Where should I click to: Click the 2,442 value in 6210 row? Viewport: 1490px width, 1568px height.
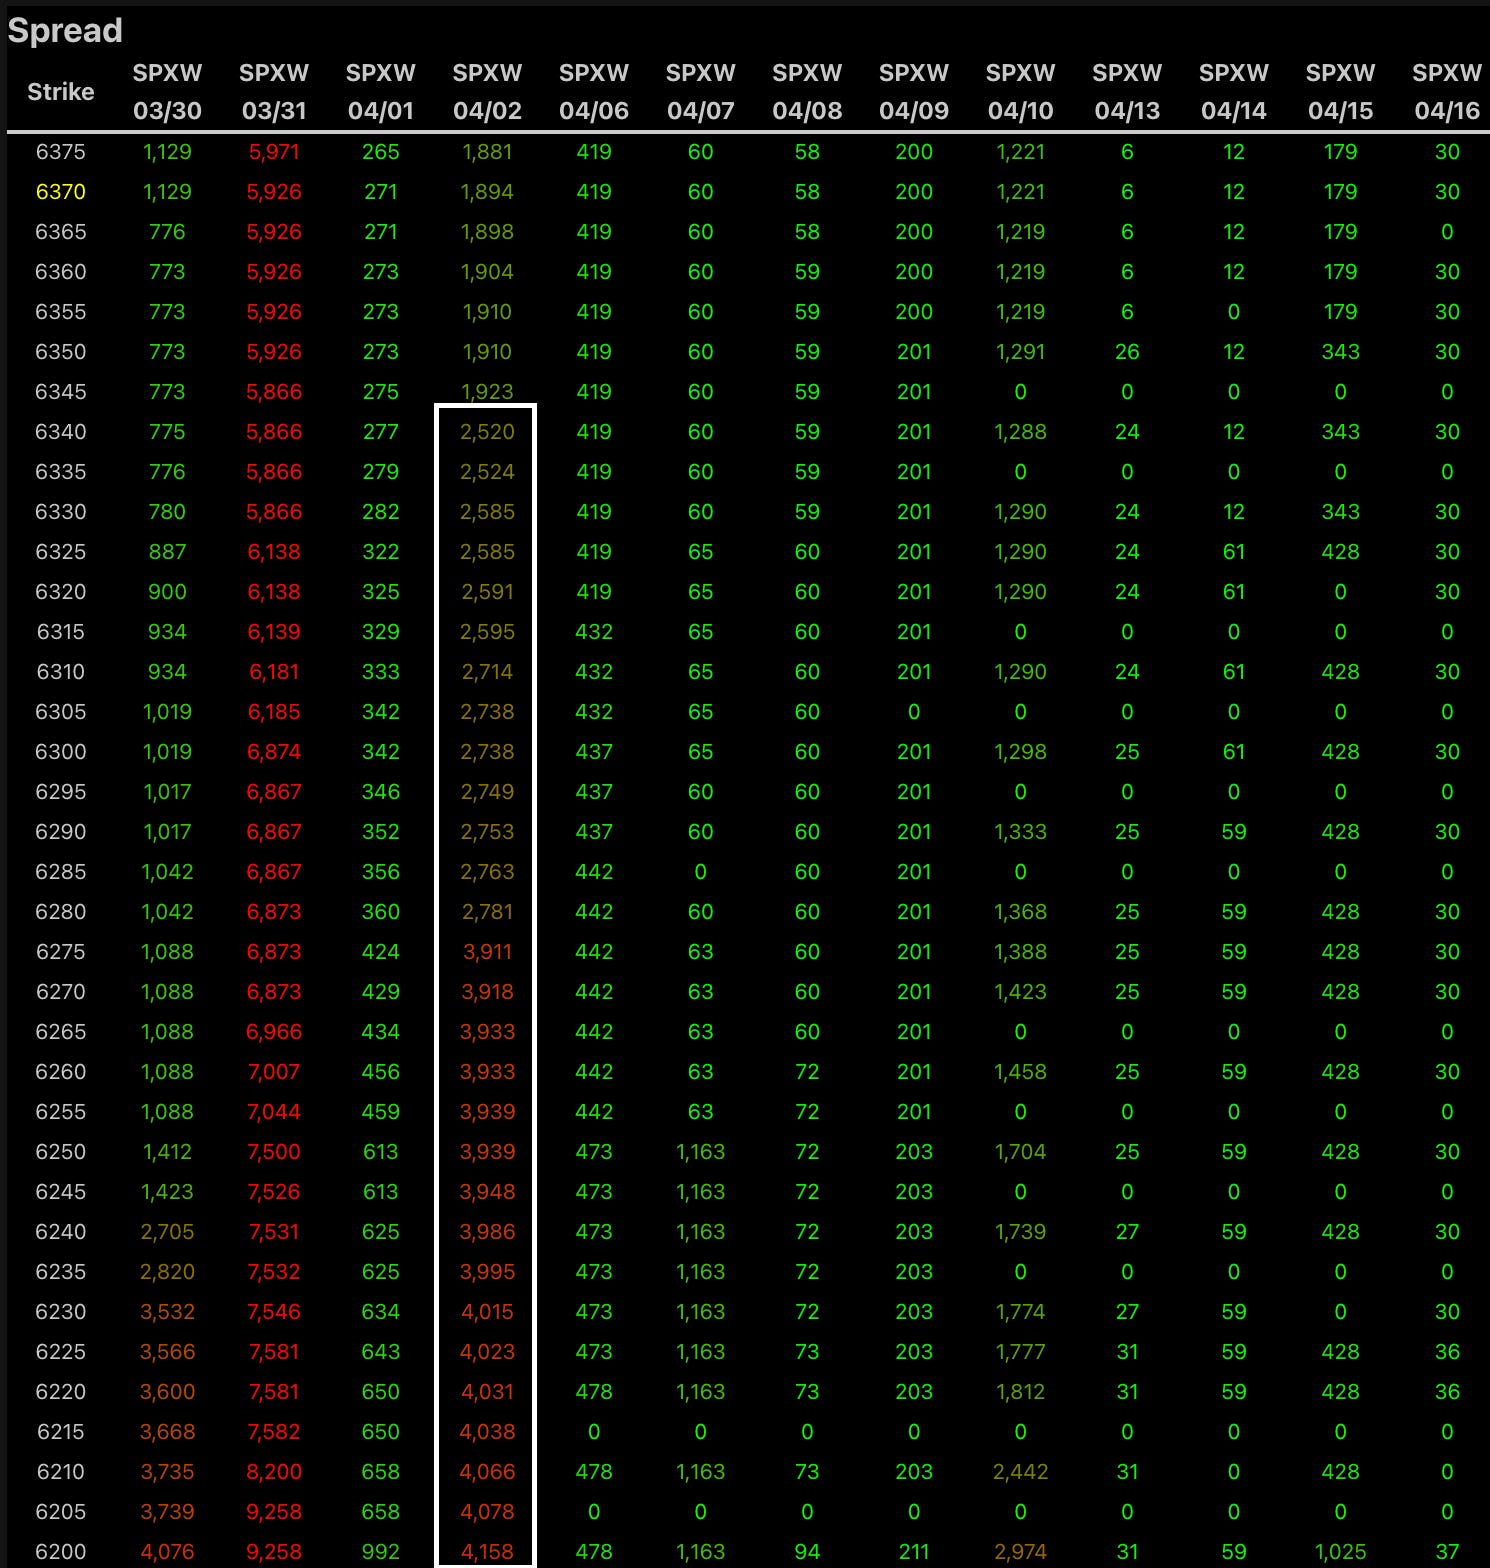click(x=1021, y=1472)
